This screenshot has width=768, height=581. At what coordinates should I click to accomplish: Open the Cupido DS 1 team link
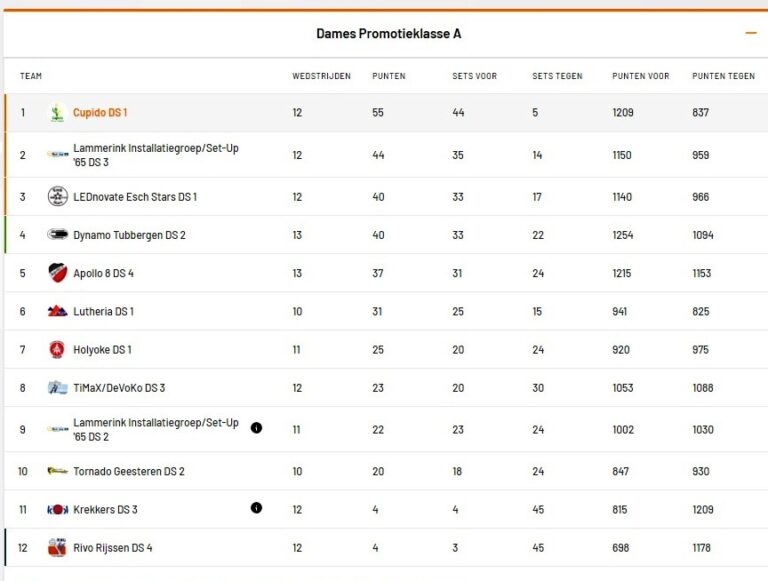[x=100, y=113]
